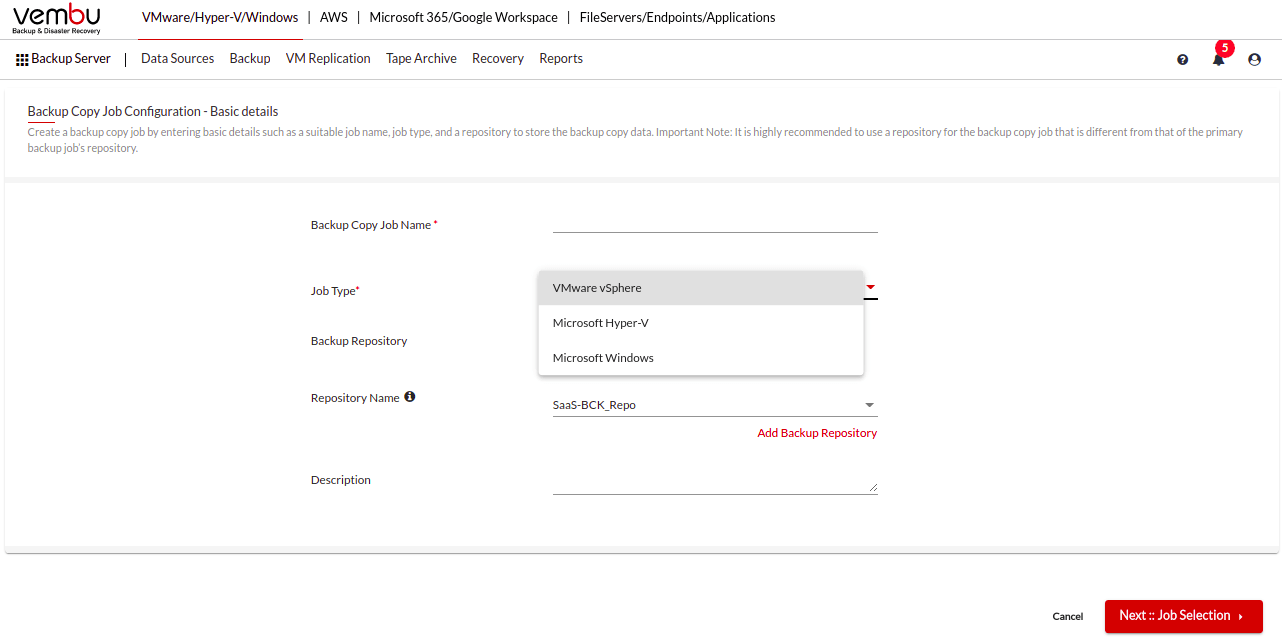Viewport: 1282px width, 637px height.
Task: Open the Data Sources menu
Action: (x=178, y=59)
